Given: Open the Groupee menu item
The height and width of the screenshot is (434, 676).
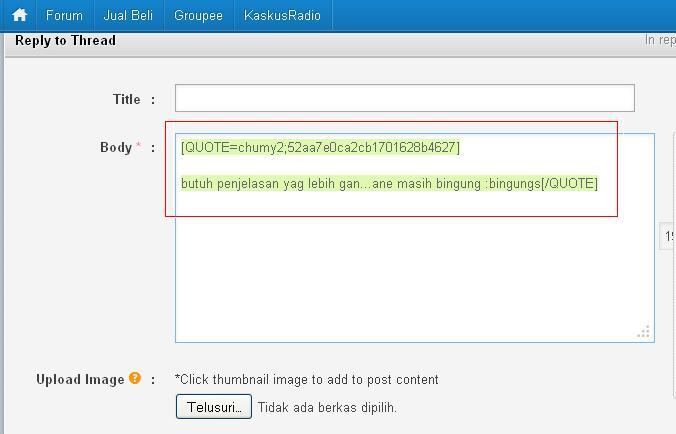Looking at the screenshot, I should pos(198,16).
